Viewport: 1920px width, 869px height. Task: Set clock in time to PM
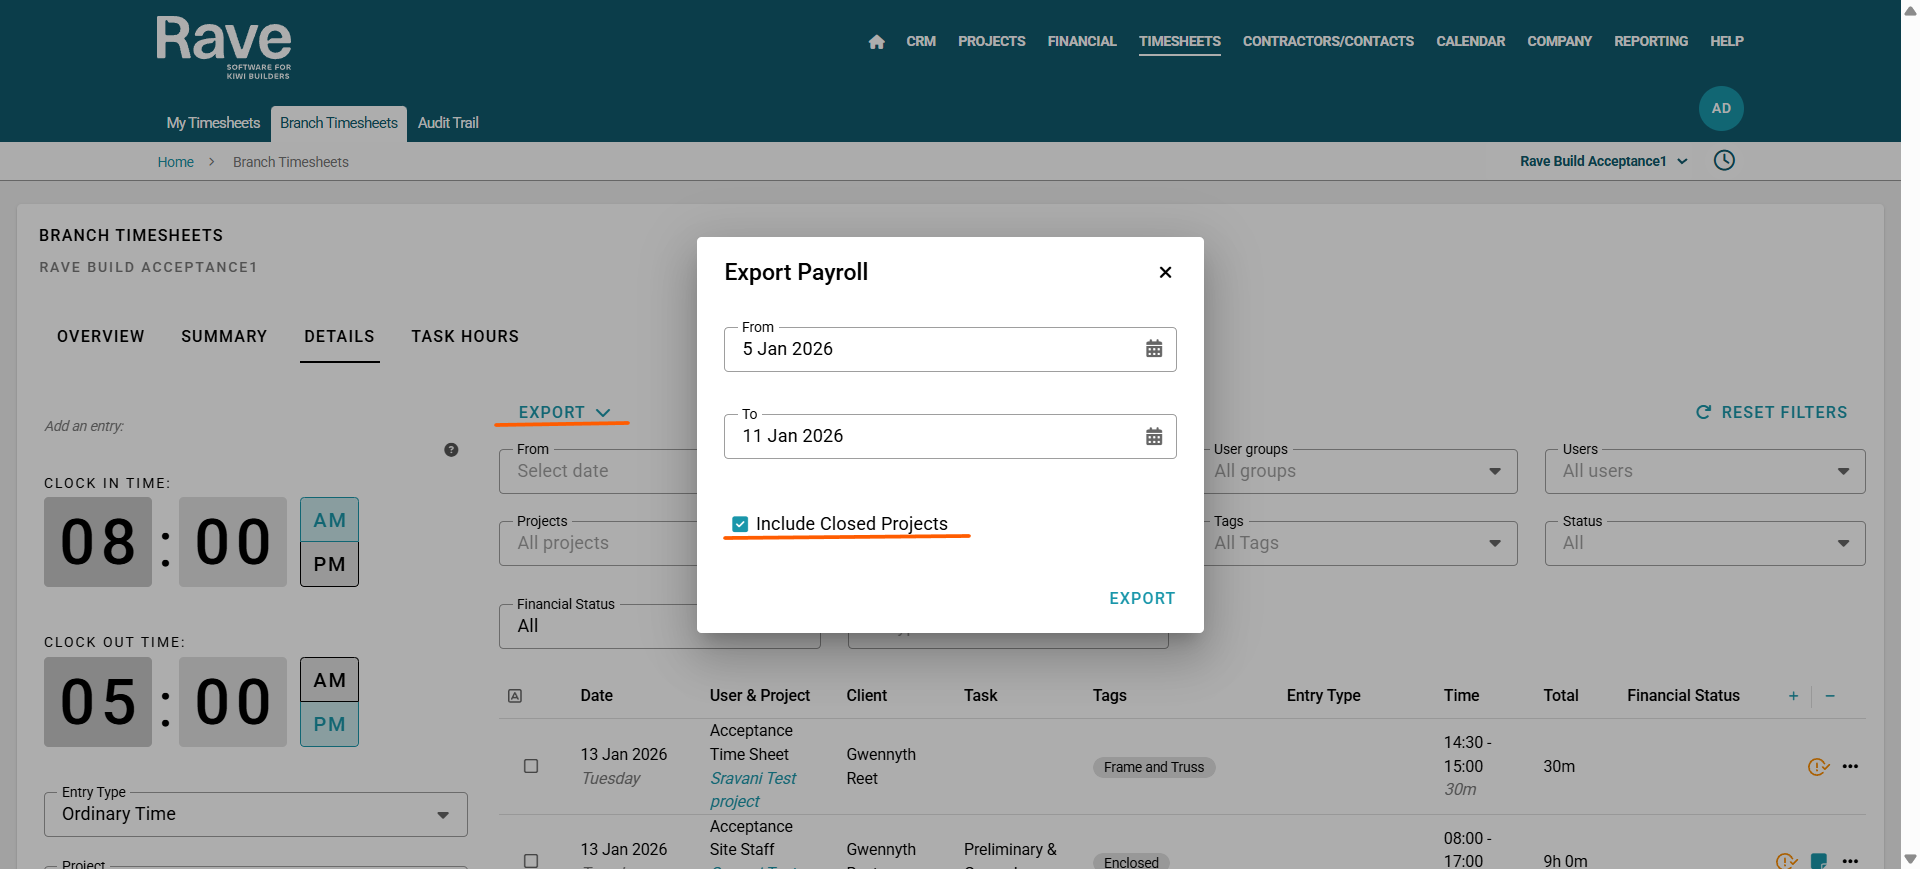click(x=329, y=564)
